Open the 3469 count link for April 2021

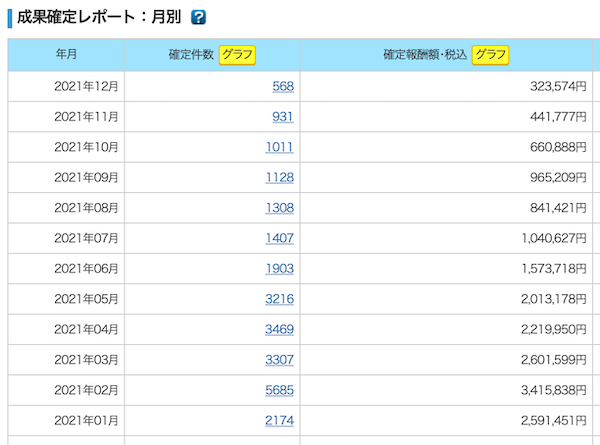click(280, 329)
